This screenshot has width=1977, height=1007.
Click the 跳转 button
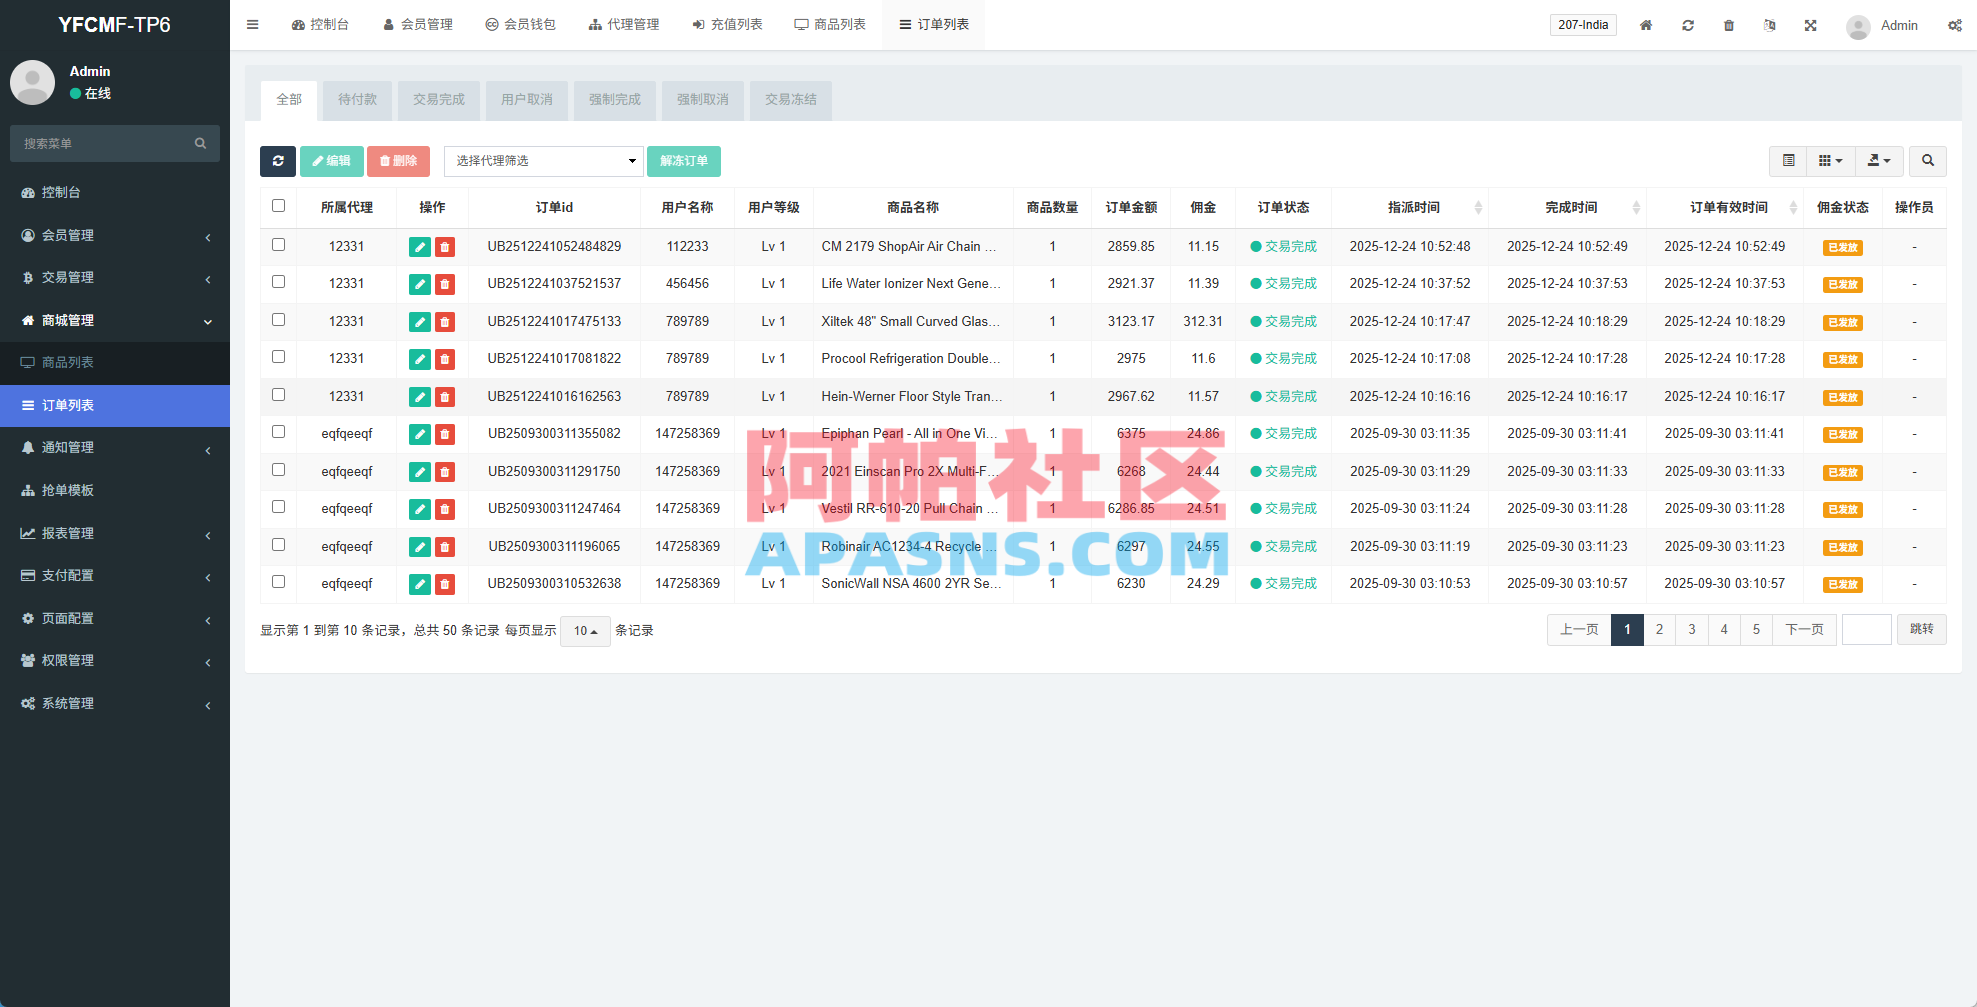(x=1922, y=630)
